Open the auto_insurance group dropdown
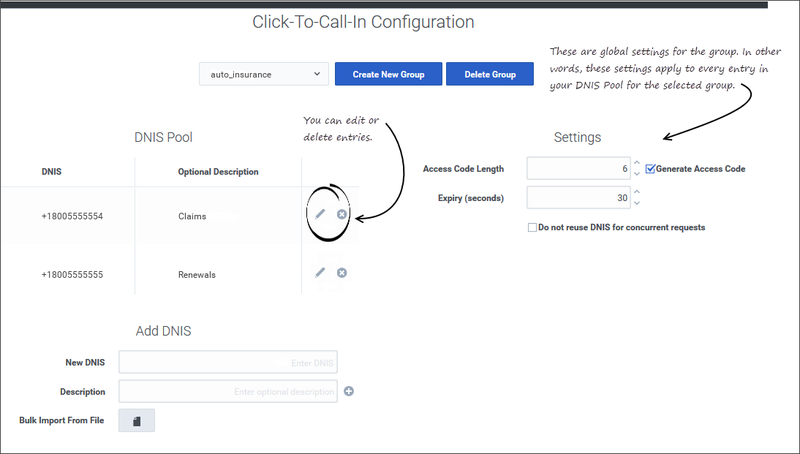800x454 pixels. (x=263, y=74)
